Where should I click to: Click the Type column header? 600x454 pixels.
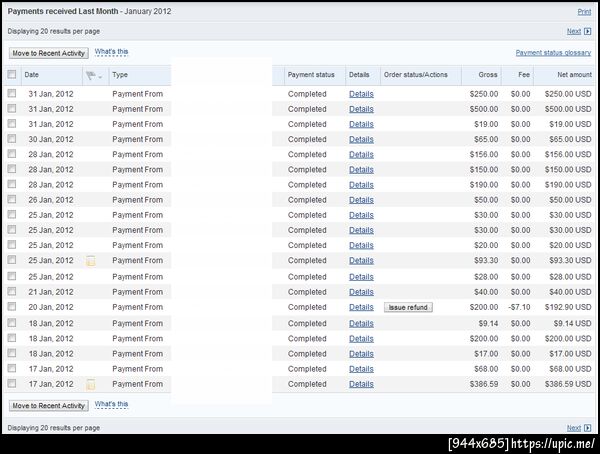coord(120,75)
